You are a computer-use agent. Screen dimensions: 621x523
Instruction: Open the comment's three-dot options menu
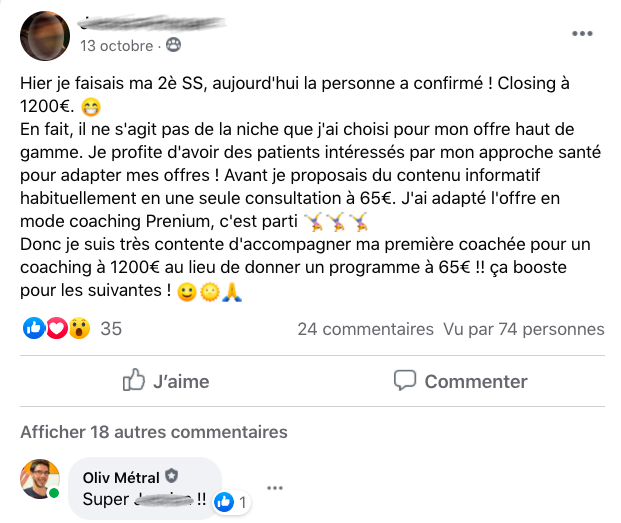pos(275,489)
